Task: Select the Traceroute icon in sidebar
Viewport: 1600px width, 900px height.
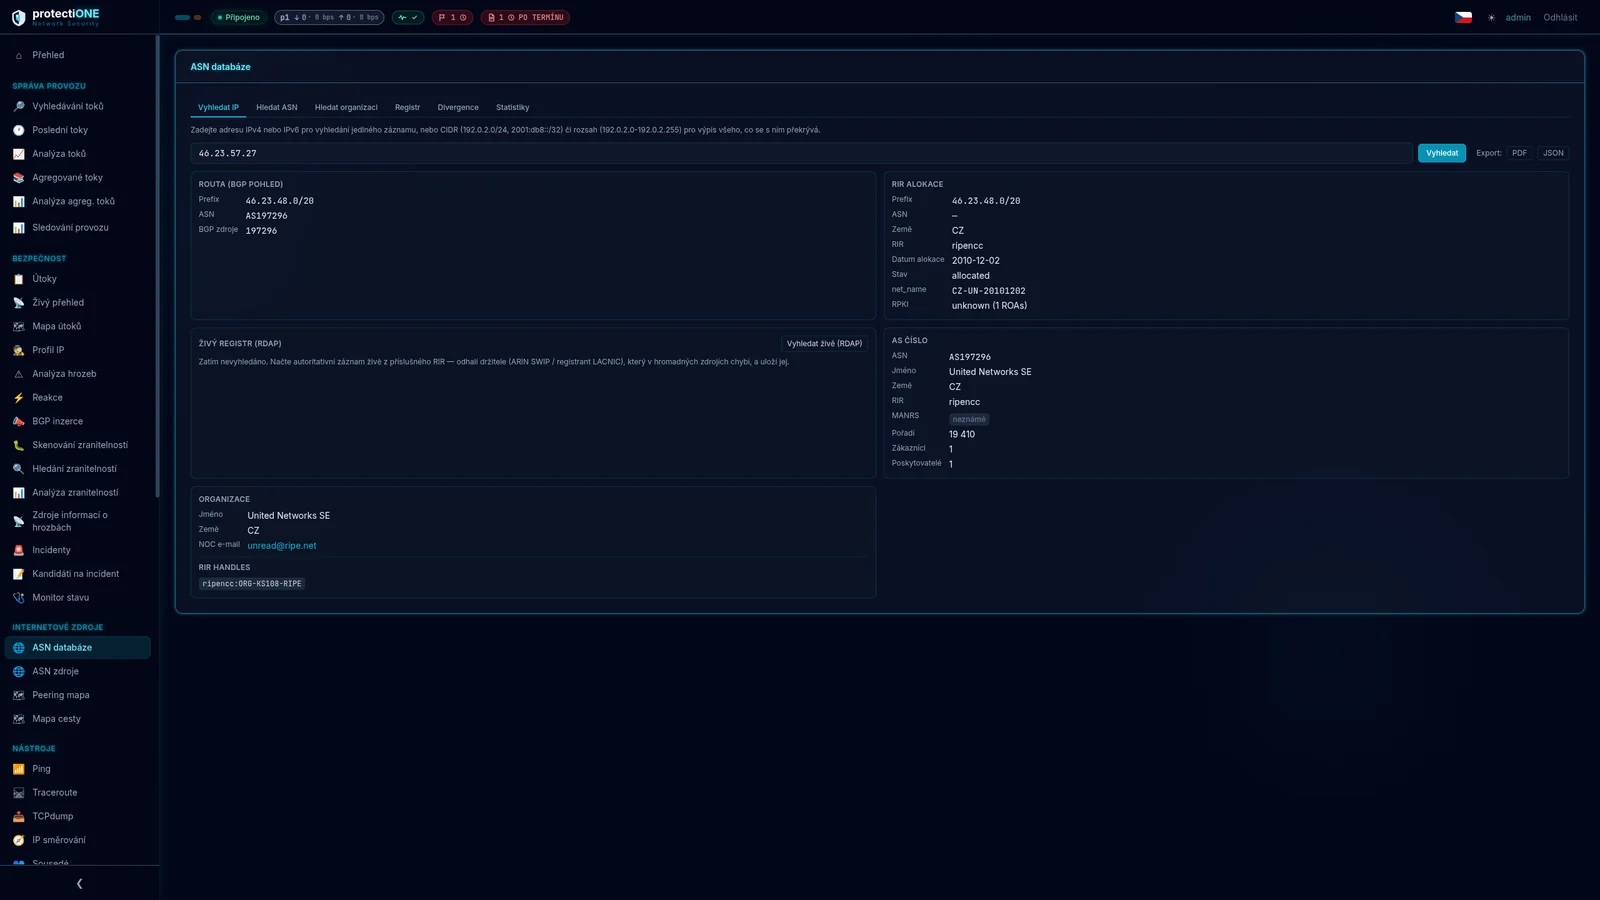Action: (18, 793)
